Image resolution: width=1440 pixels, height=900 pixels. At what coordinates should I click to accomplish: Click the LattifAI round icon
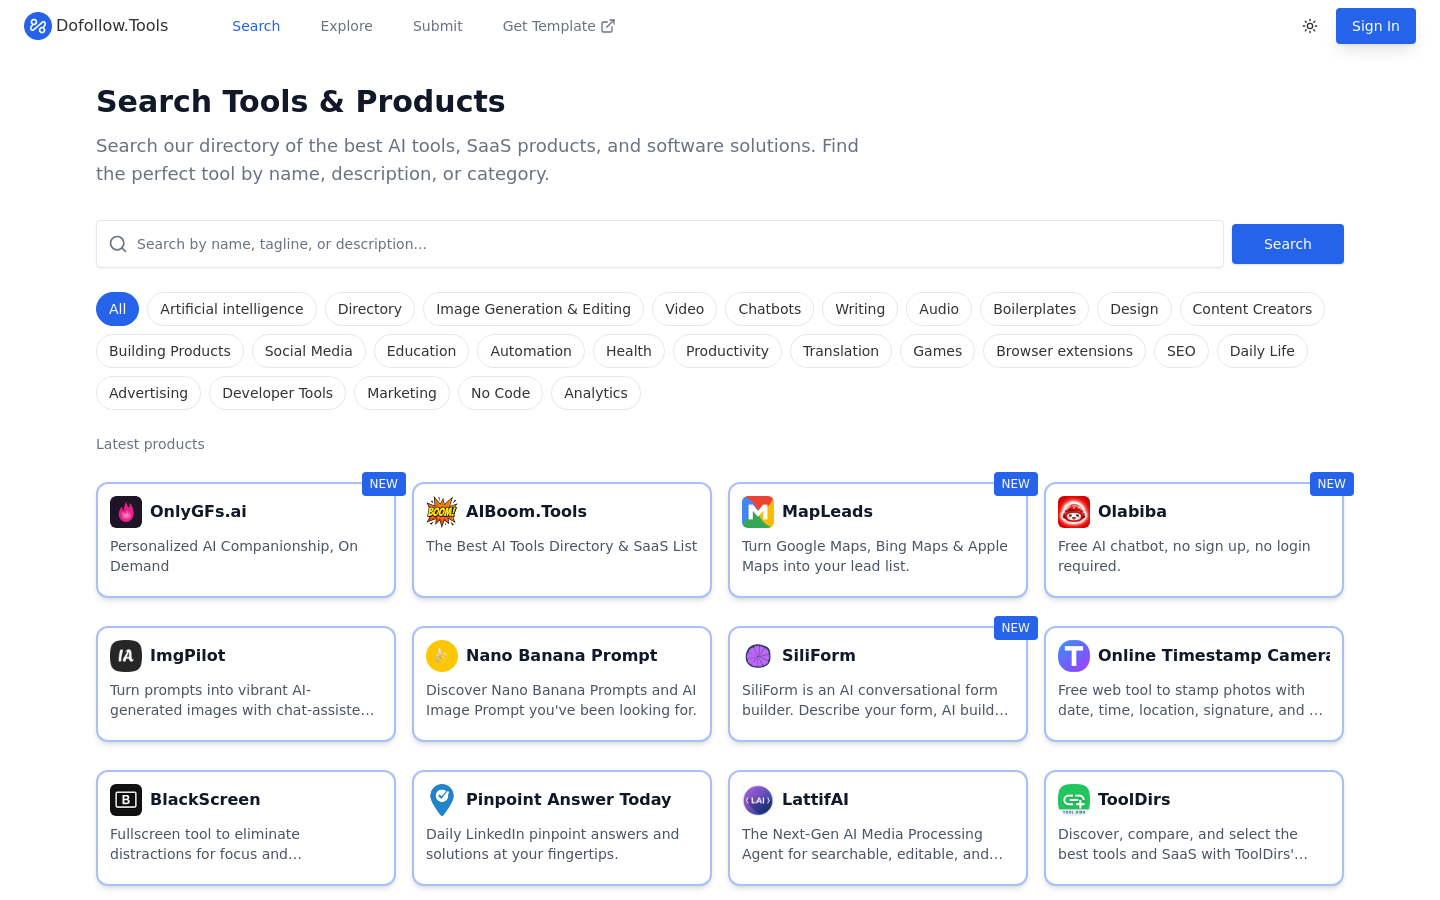point(758,800)
